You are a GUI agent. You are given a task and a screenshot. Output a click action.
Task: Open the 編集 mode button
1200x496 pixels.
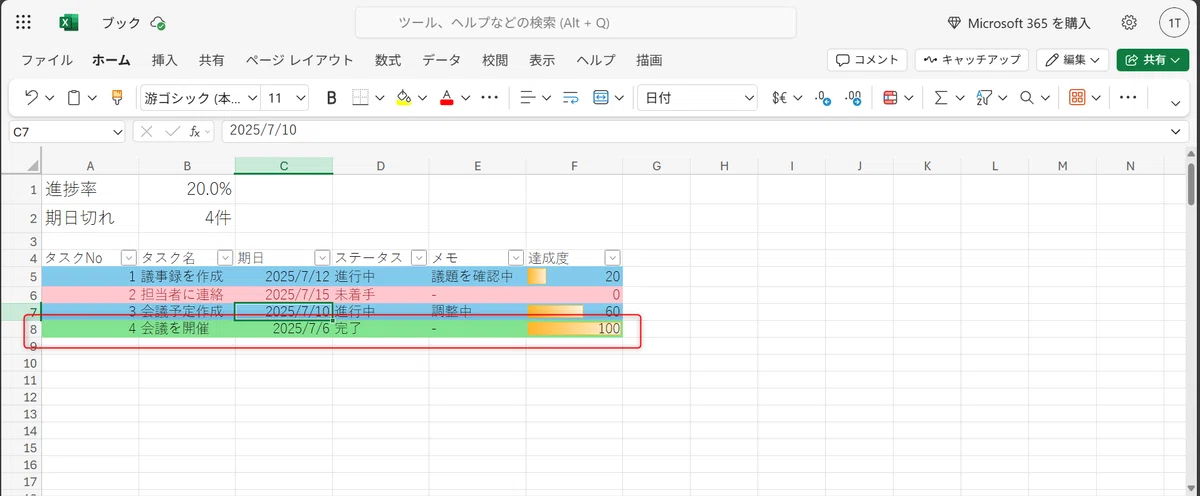pyautogui.click(x=1073, y=60)
